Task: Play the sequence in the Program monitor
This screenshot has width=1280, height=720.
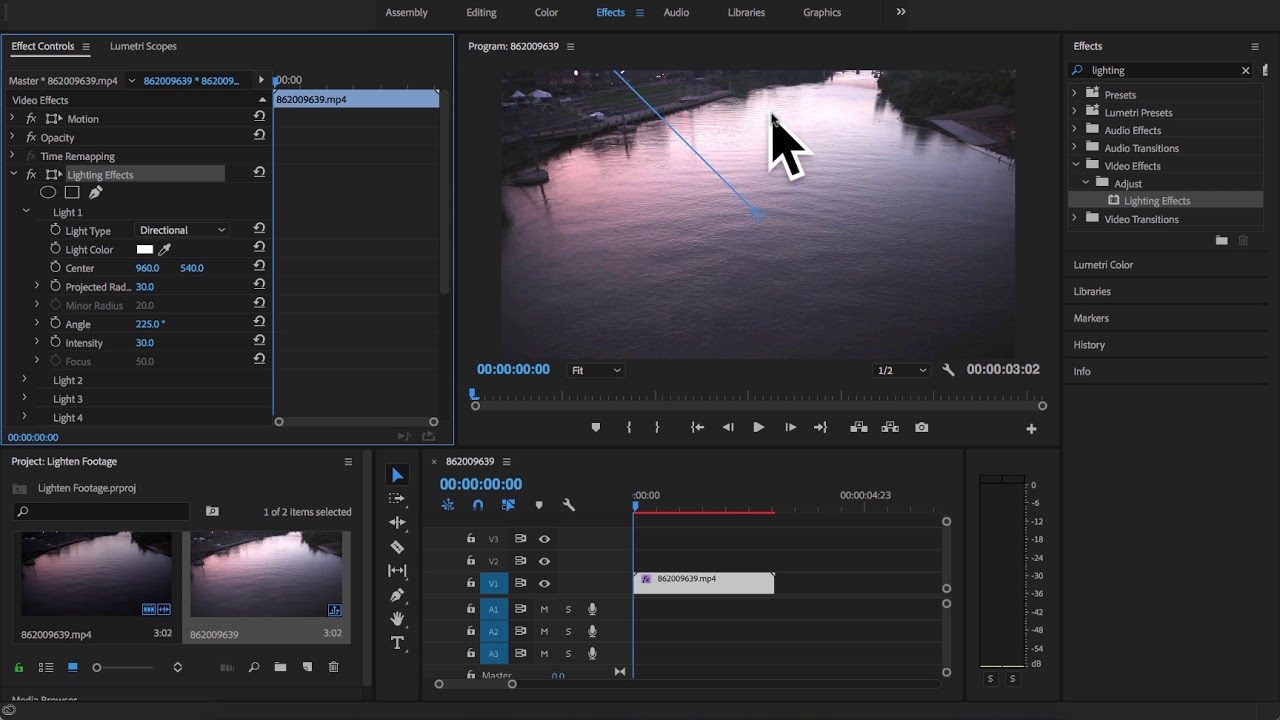Action: [x=758, y=427]
